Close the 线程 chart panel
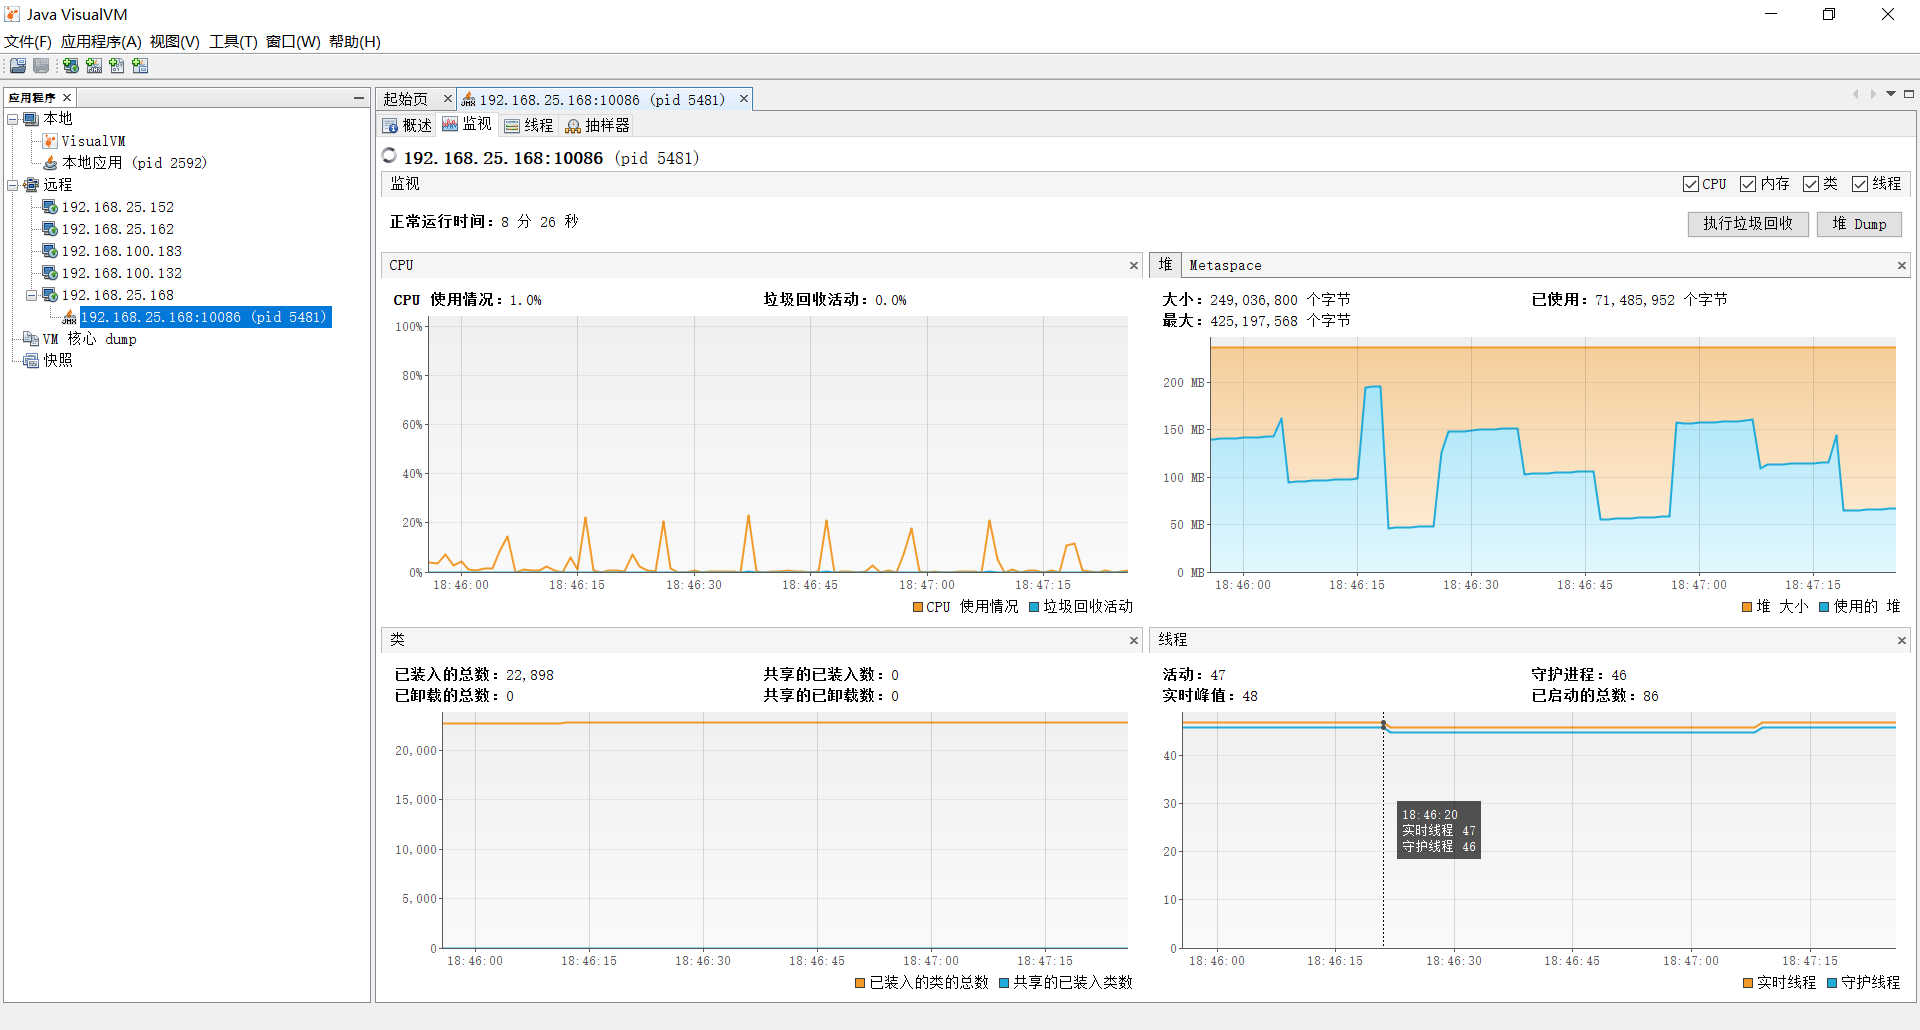 (1902, 641)
